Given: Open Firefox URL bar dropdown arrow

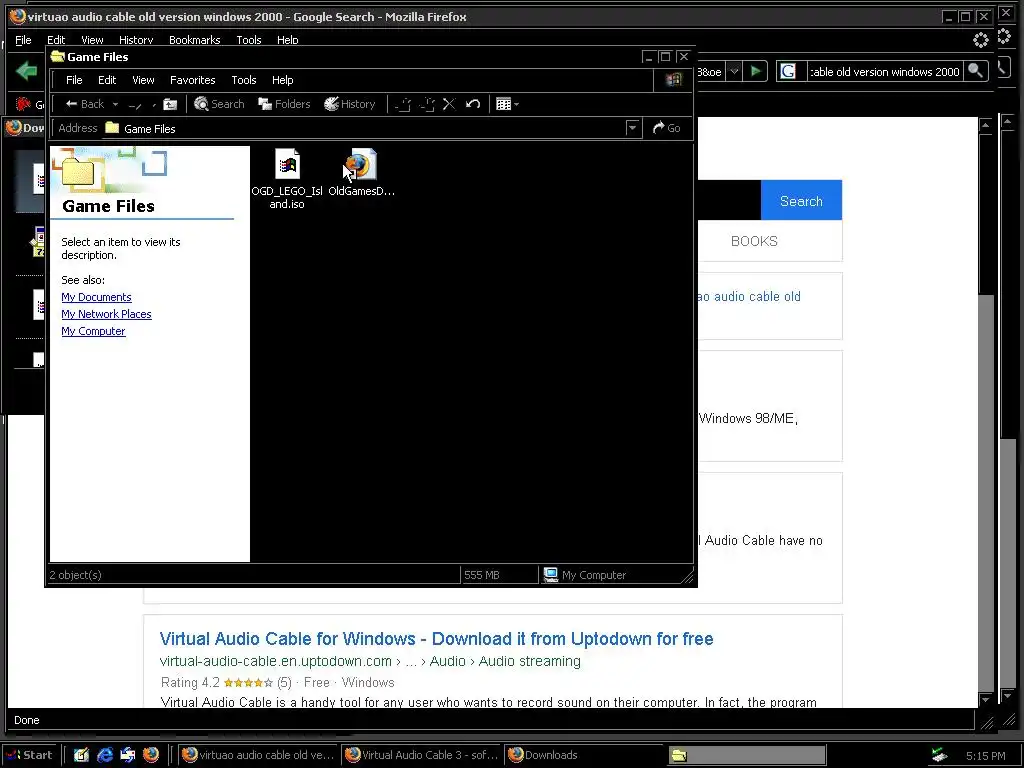Looking at the screenshot, I should point(734,71).
